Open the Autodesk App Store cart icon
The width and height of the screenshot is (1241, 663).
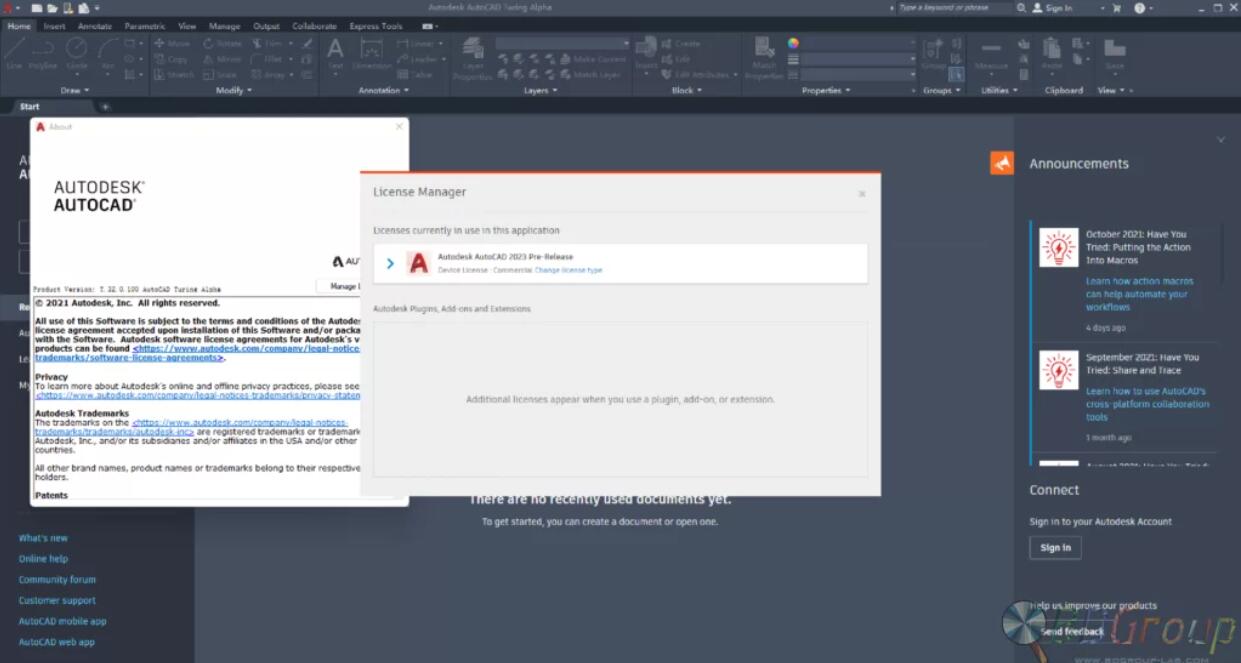[x=1116, y=8]
